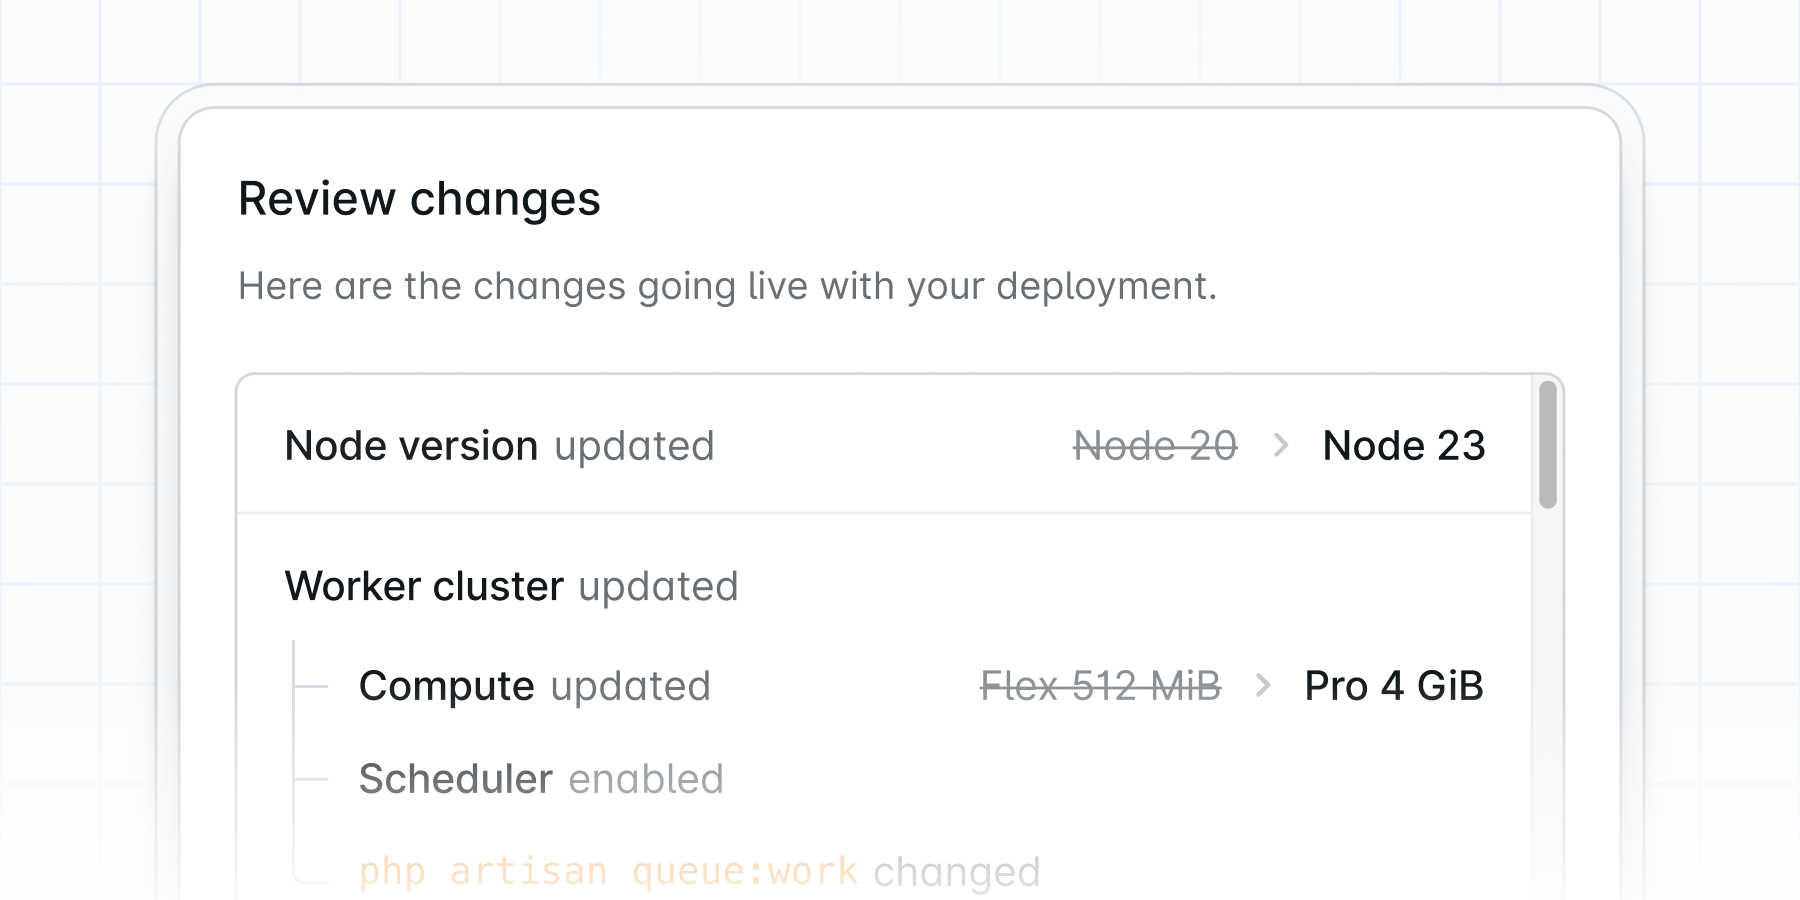1800x900 pixels.
Task: Click the 'changed' label after queue:work
Action: click(x=957, y=872)
